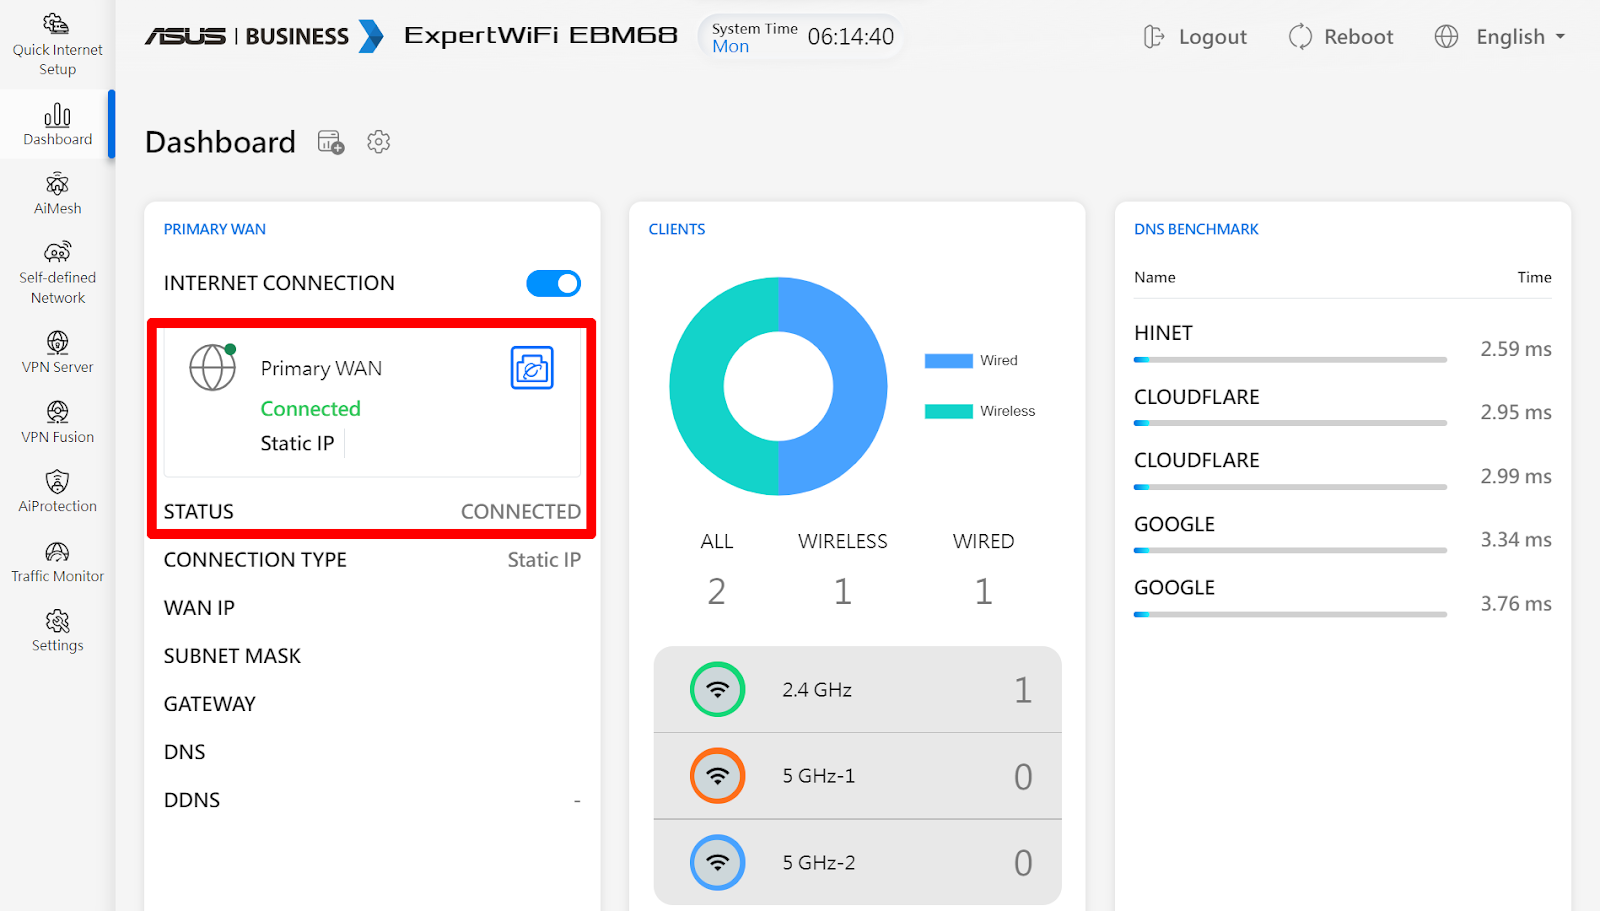This screenshot has width=1600, height=911.
Task: Open the English language dropdown
Action: pyautogui.click(x=1499, y=37)
